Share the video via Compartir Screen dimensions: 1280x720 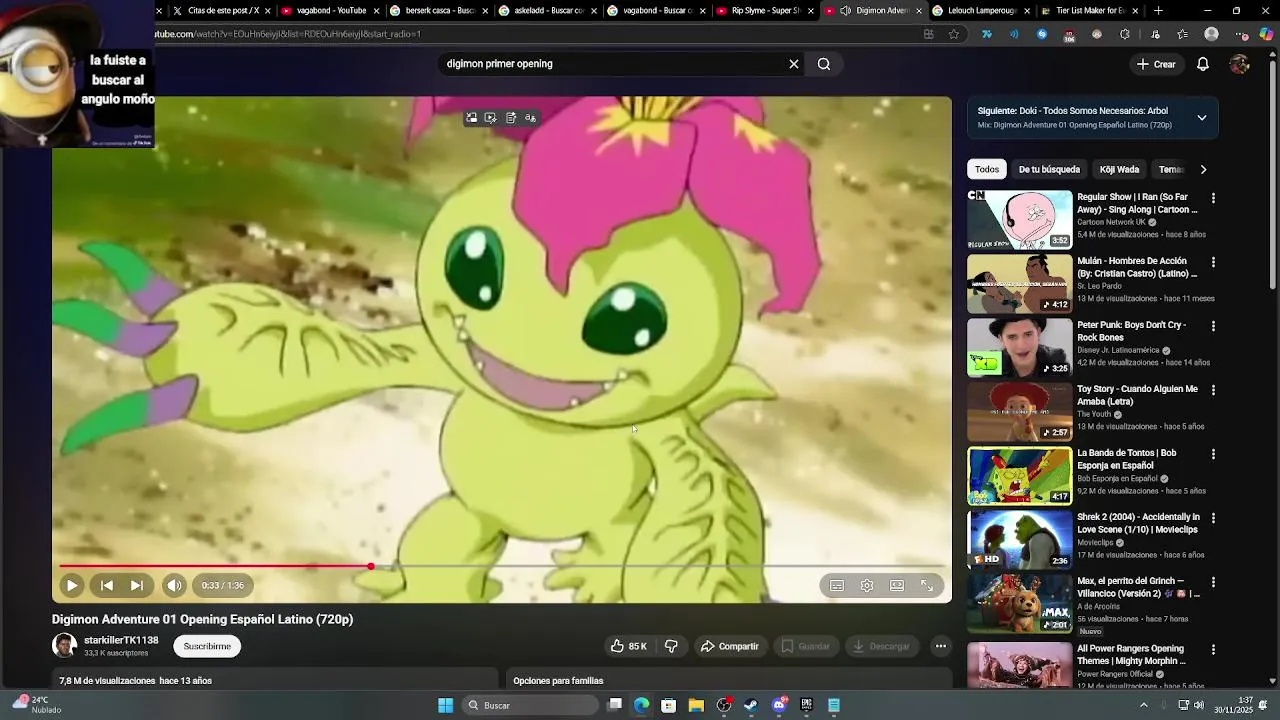point(729,646)
